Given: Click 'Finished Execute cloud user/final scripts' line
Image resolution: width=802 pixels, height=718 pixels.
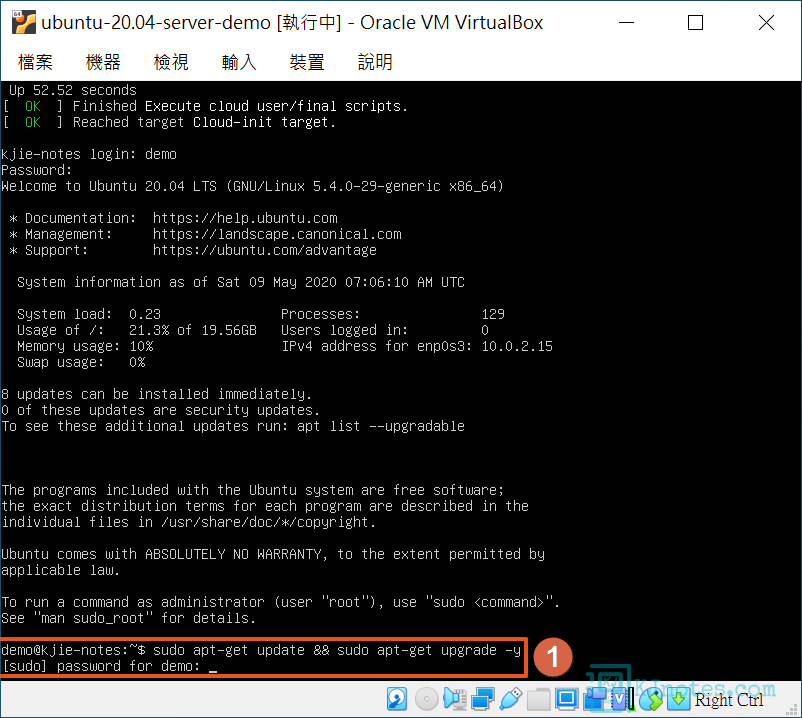Looking at the screenshot, I should coord(205,106).
